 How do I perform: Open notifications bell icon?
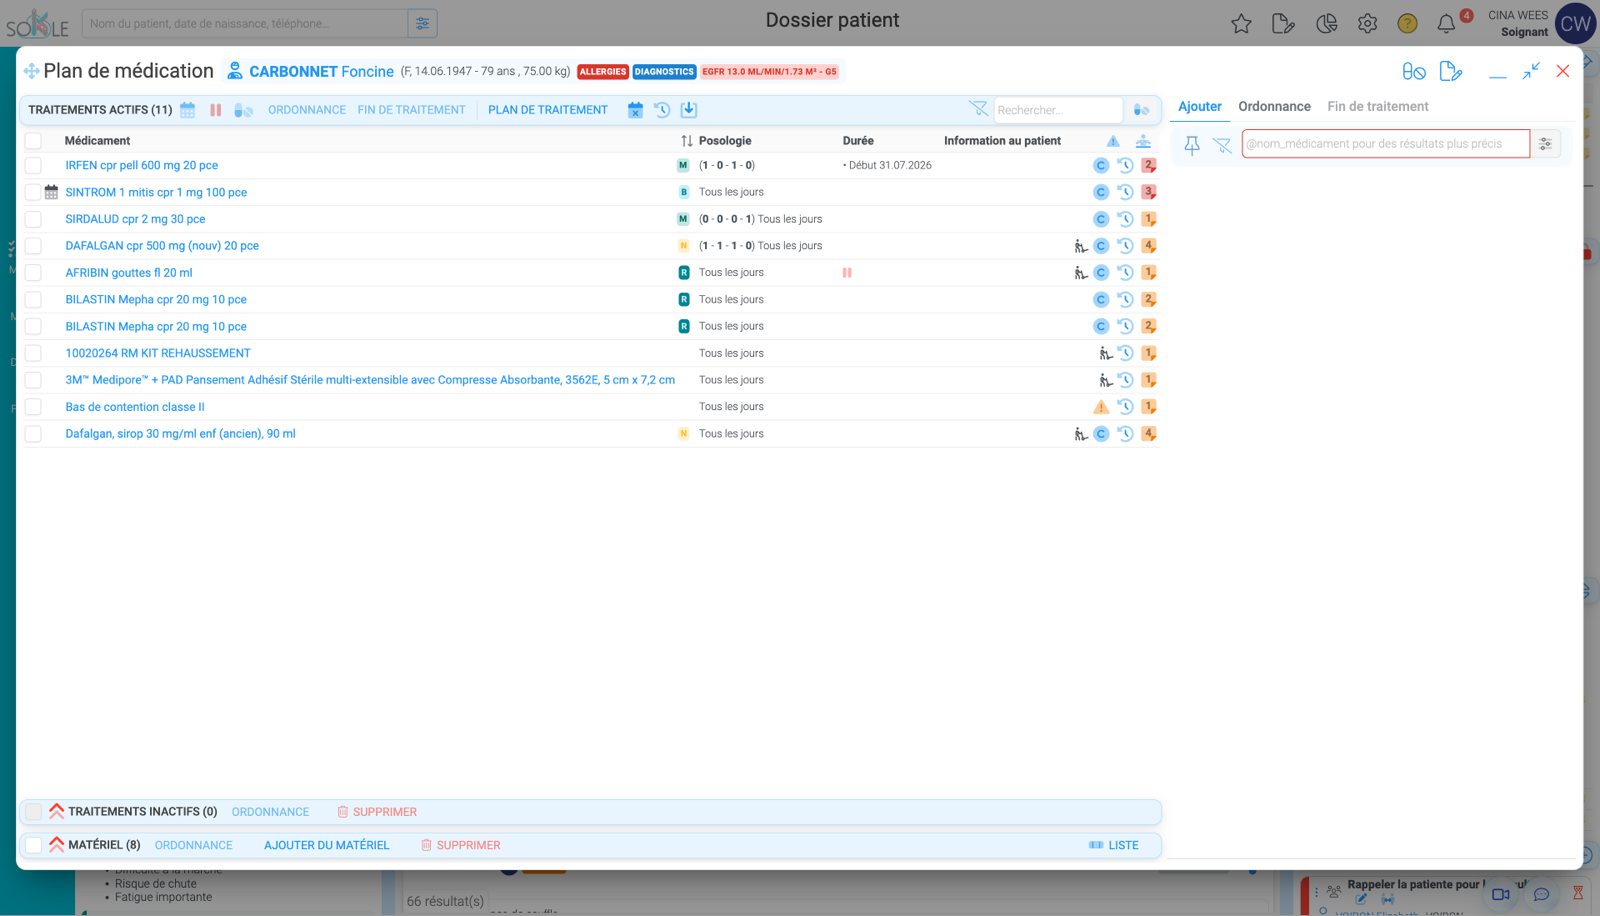point(1446,24)
